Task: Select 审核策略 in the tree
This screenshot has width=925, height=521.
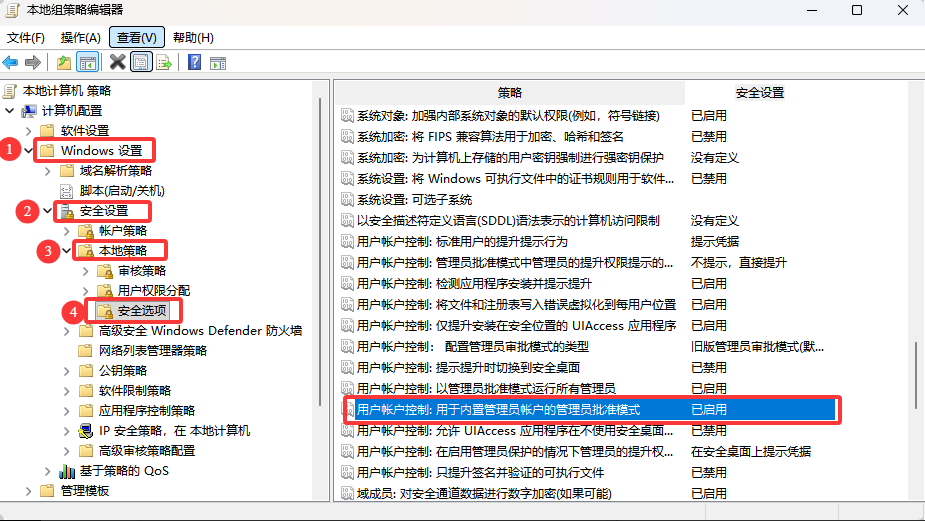Action: (142, 271)
